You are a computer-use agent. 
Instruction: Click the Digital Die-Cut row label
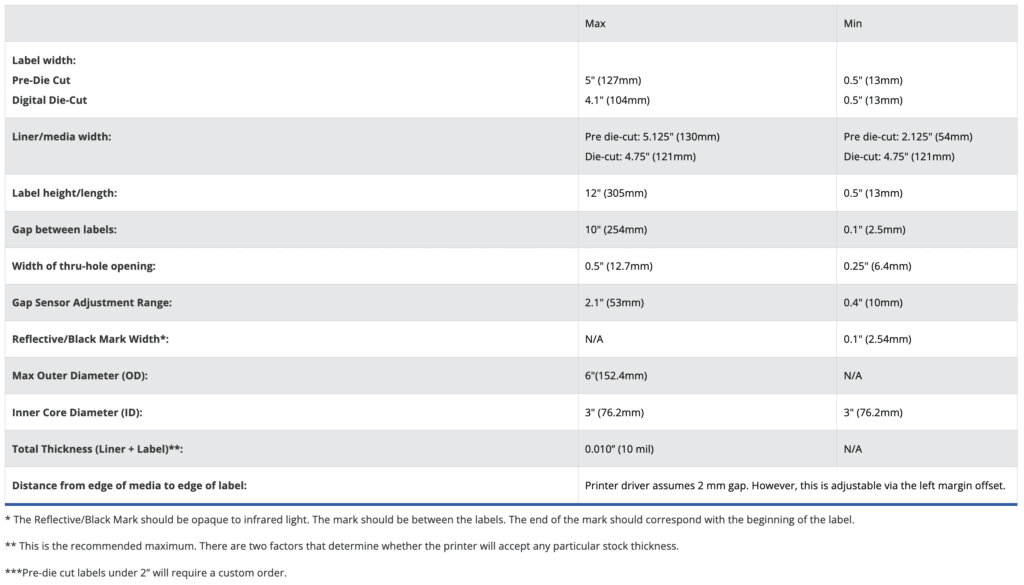tap(48, 100)
